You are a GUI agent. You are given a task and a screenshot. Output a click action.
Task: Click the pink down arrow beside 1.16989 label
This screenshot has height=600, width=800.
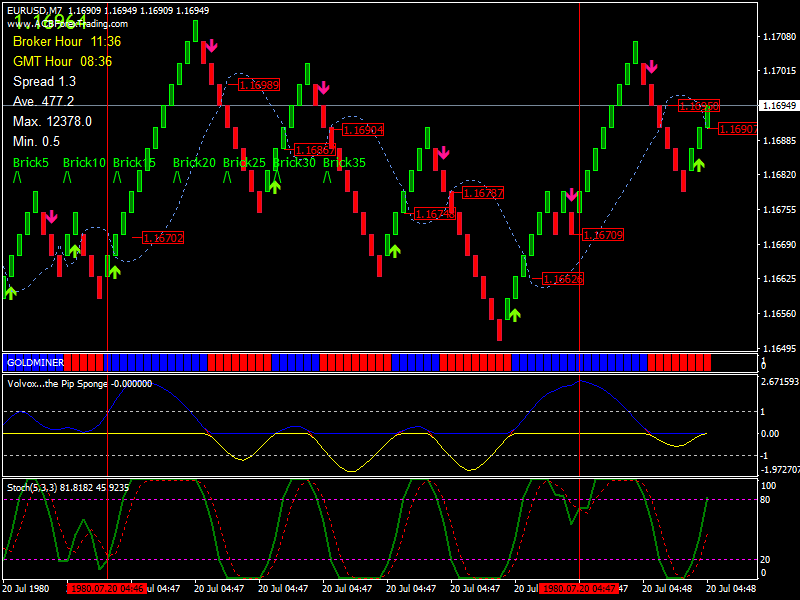click(x=210, y=47)
